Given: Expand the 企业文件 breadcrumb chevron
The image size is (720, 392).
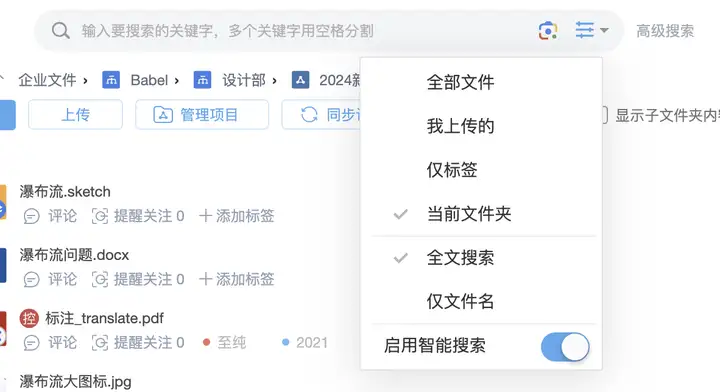Looking at the screenshot, I should point(85,81).
